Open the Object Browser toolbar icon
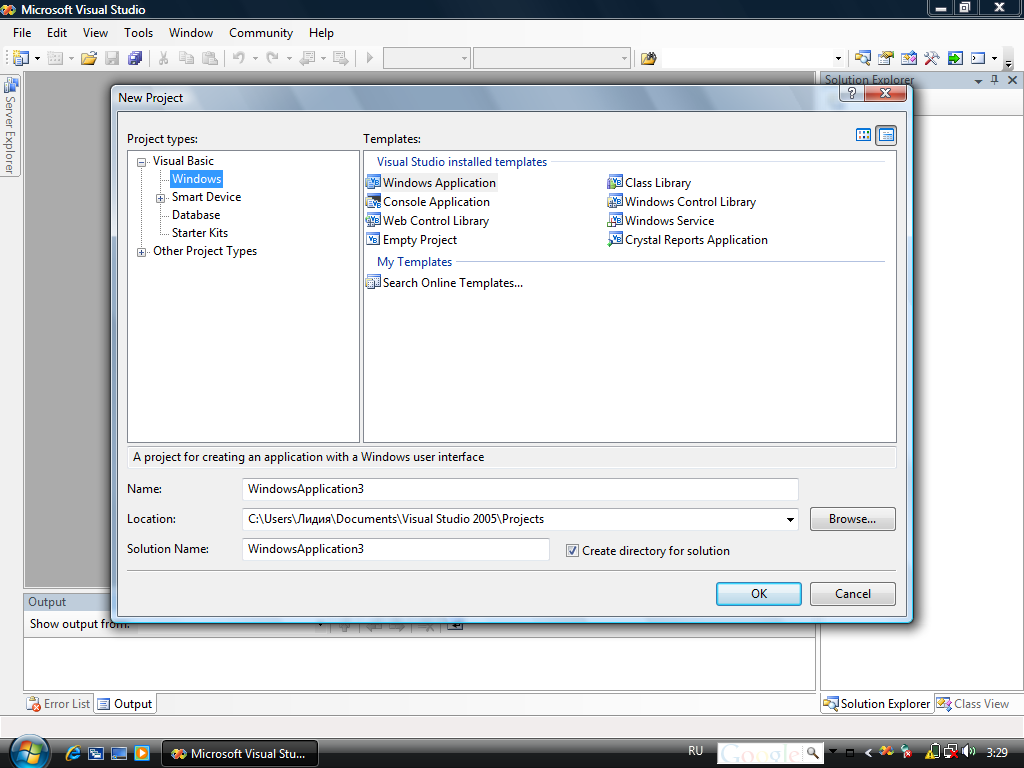The image size is (1024, 768). [x=908, y=58]
